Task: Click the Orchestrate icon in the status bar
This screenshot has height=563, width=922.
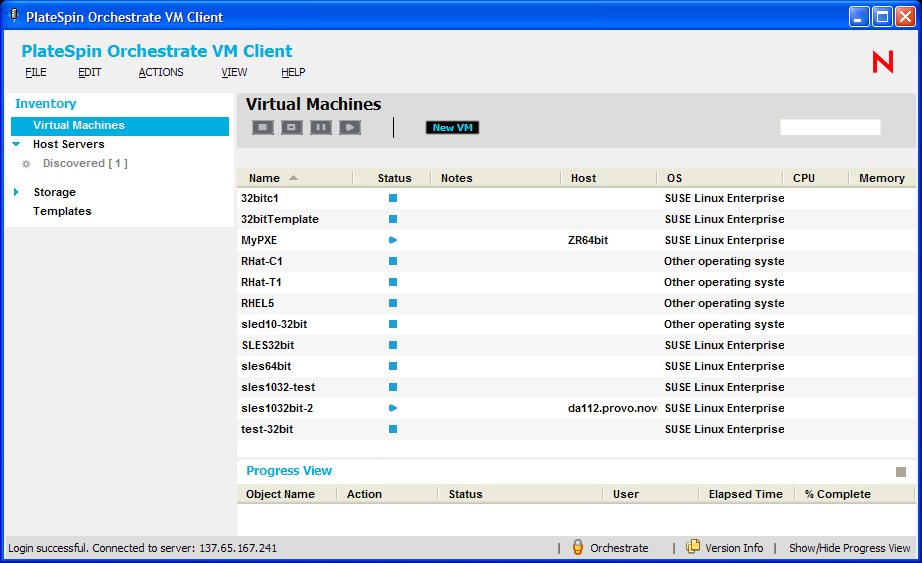Action: point(578,548)
